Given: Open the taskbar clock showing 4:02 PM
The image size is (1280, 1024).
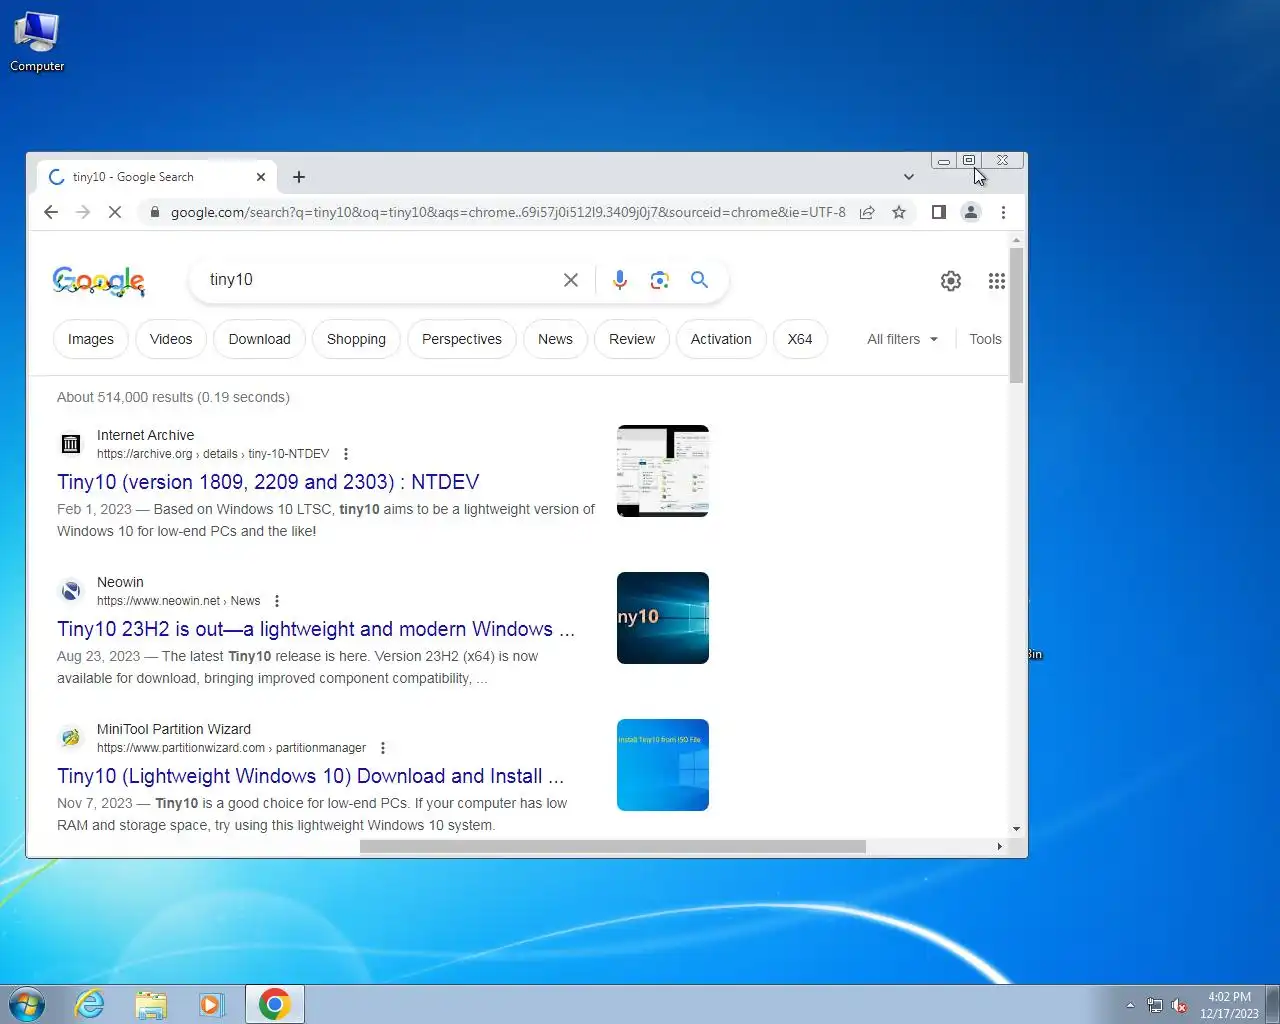Looking at the screenshot, I should [x=1229, y=1005].
